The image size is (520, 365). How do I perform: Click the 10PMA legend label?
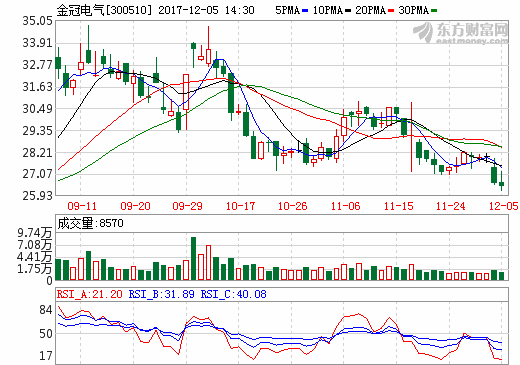click(328, 10)
